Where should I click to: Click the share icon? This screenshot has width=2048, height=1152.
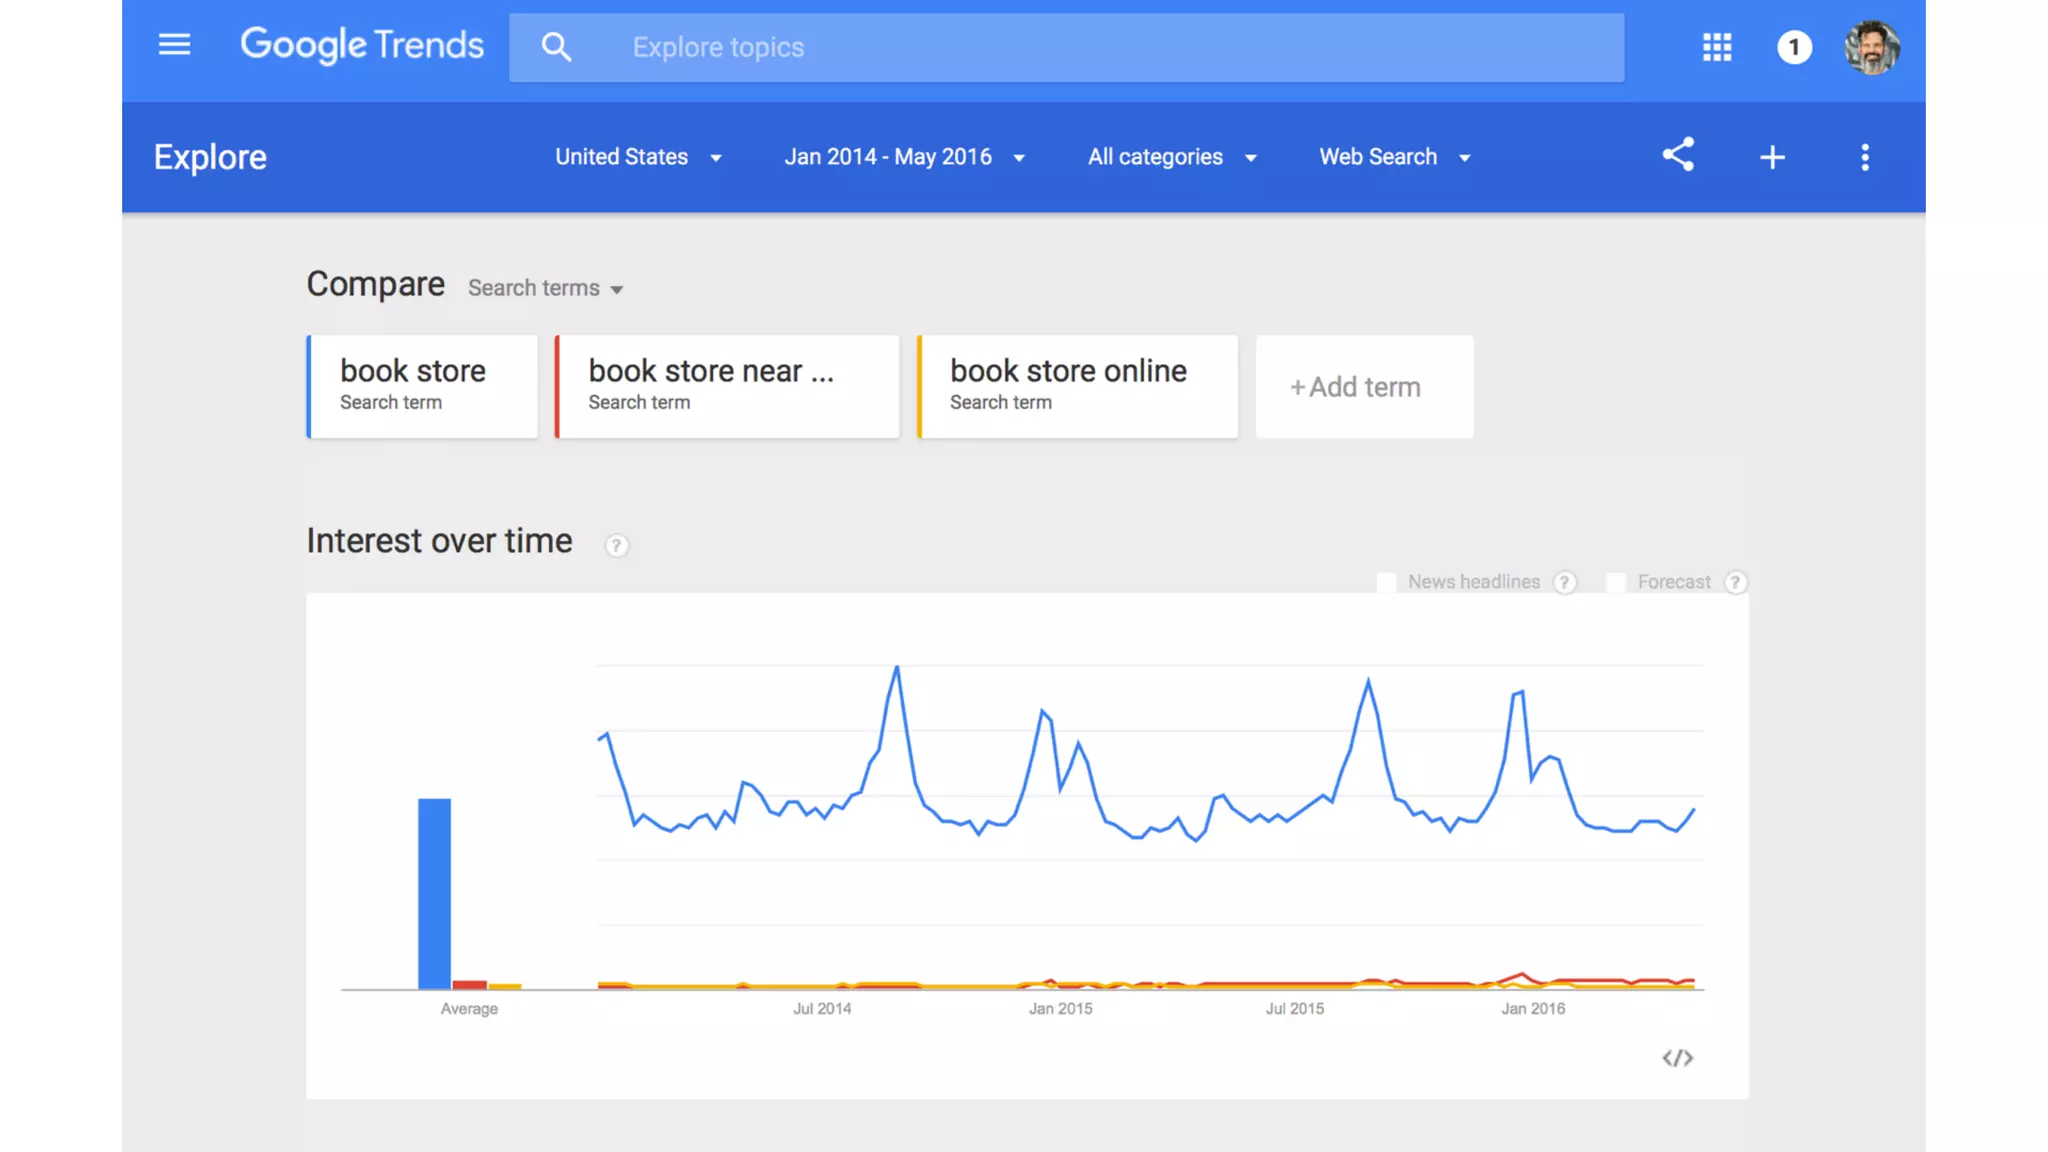coord(1678,155)
